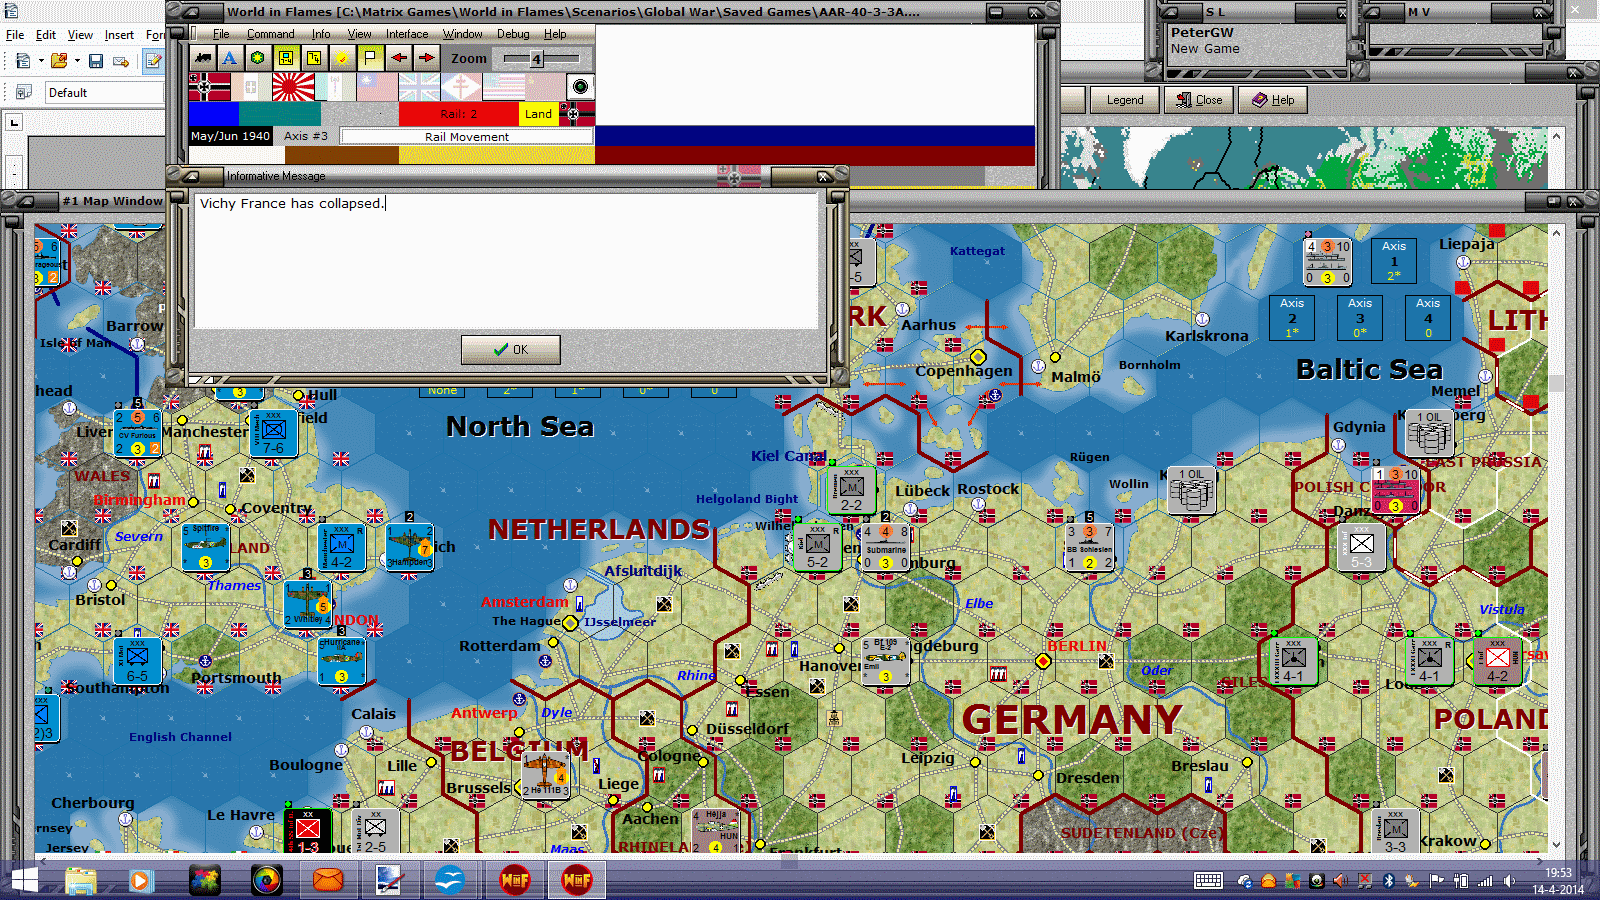The height and width of the screenshot is (900, 1600).
Task: Click the Close button with the door icon
Action: 1199,100
